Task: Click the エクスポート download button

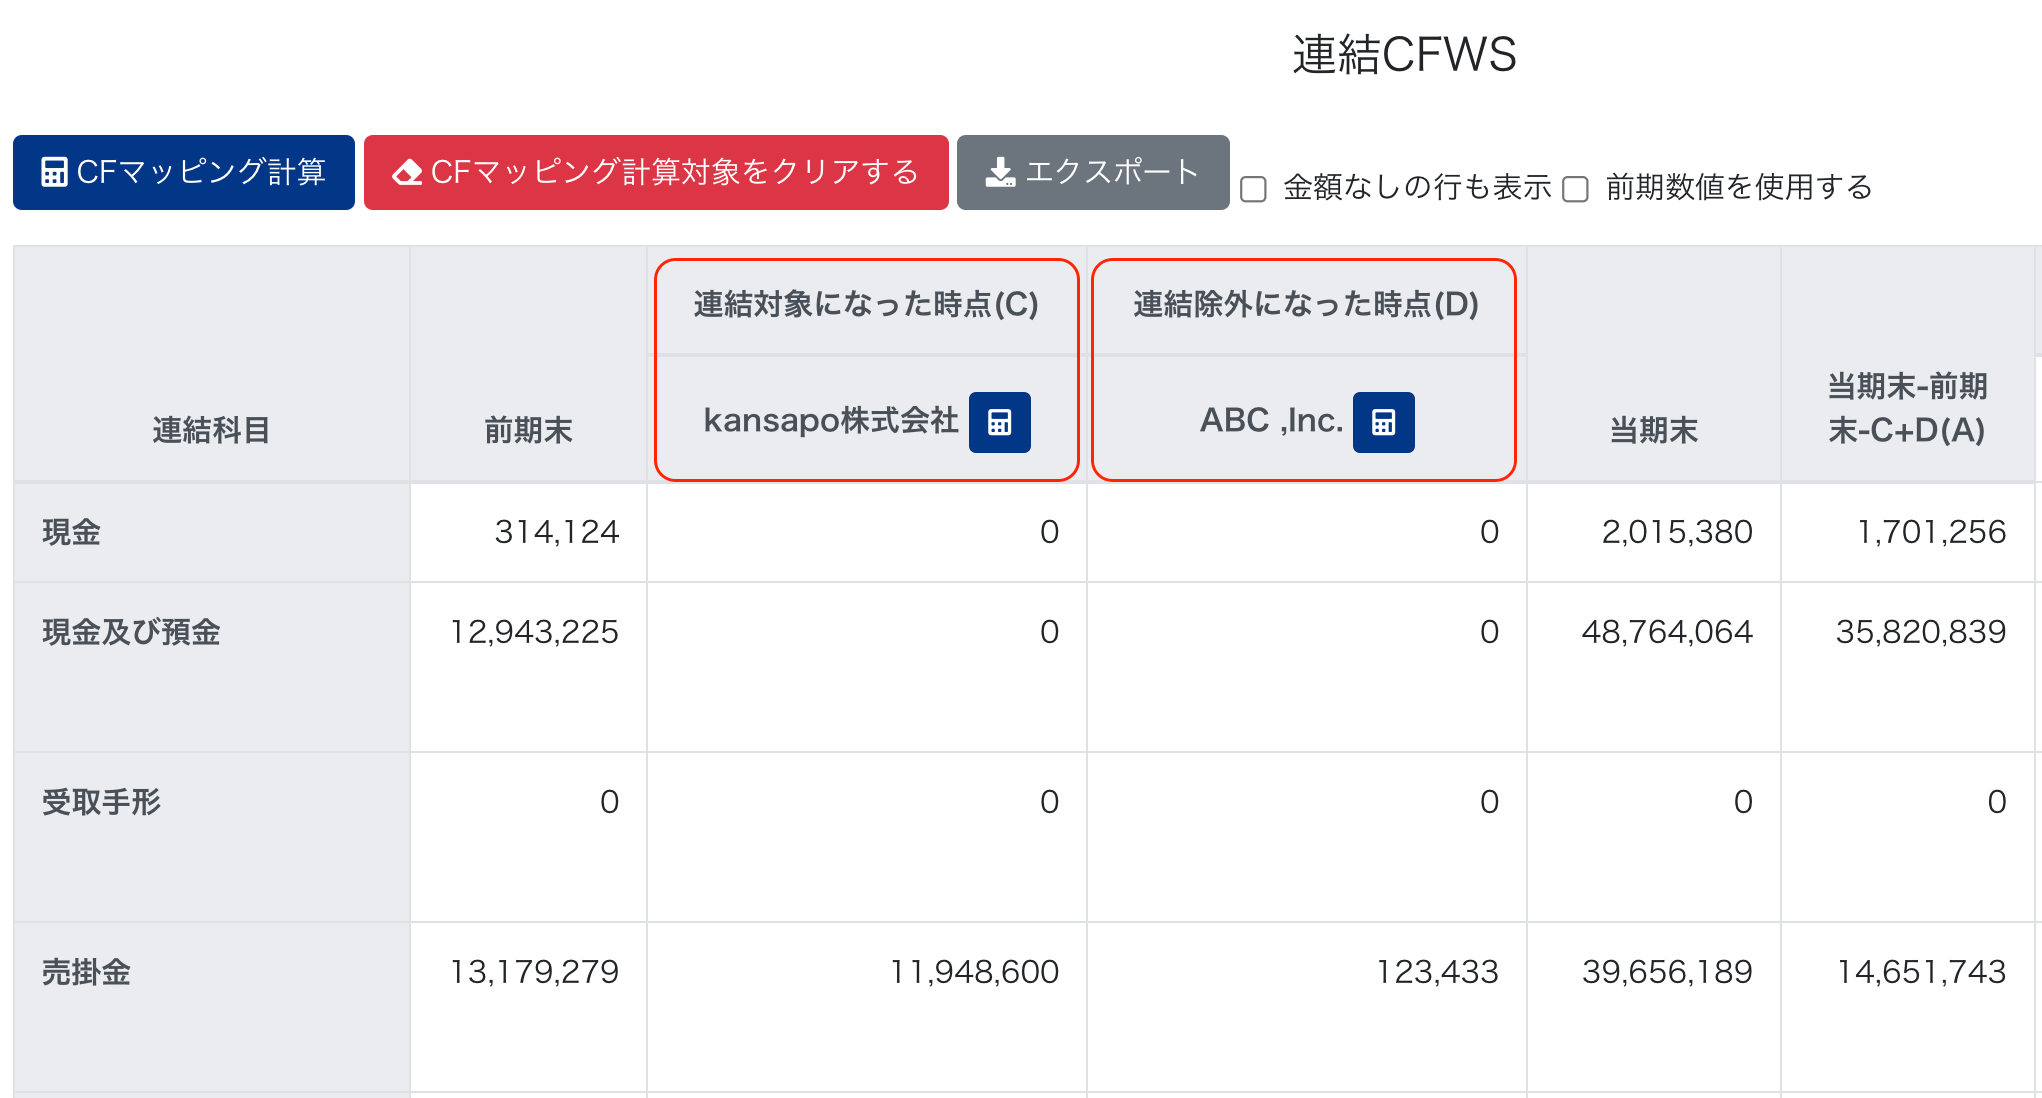Action: 1092,172
